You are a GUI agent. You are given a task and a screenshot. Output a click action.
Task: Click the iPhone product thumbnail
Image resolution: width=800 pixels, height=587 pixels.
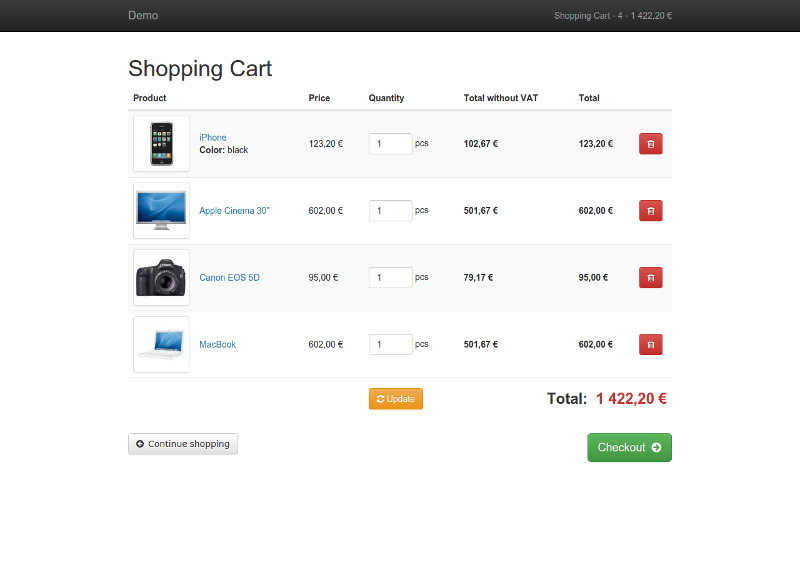pyautogui.click(x=161, y=144)
